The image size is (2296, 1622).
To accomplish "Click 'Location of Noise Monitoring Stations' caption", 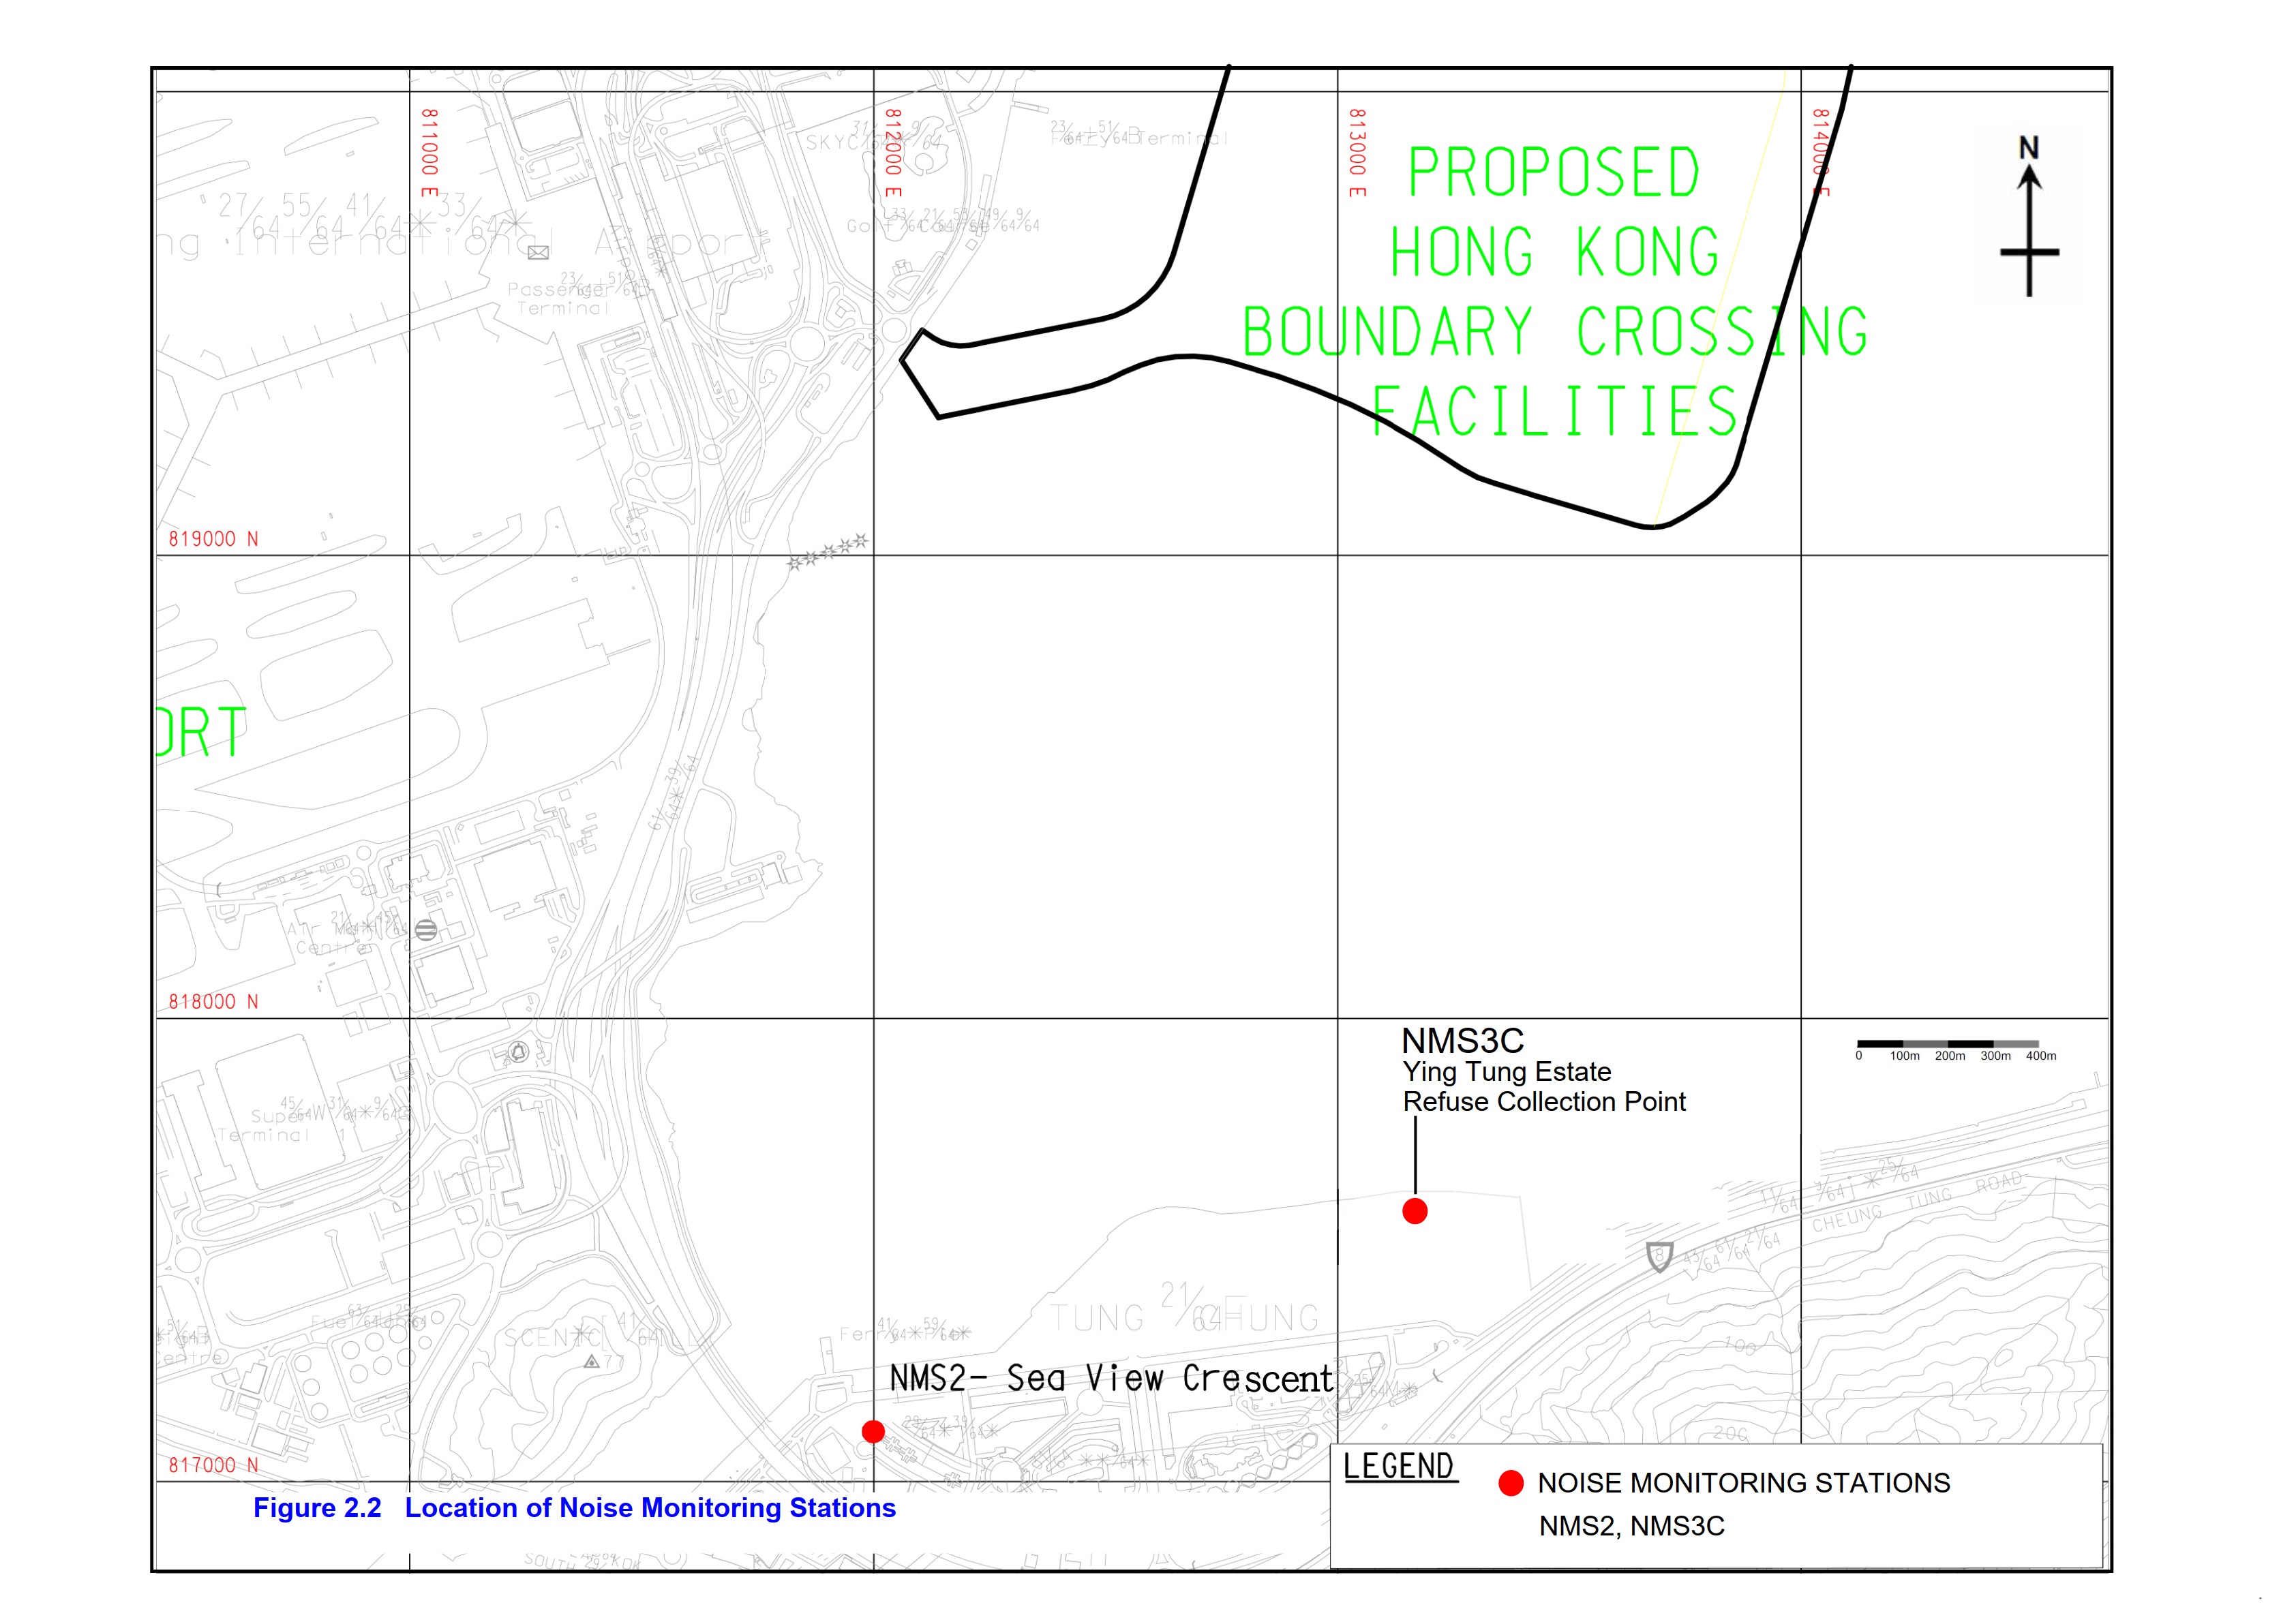I will (650, 1507).
